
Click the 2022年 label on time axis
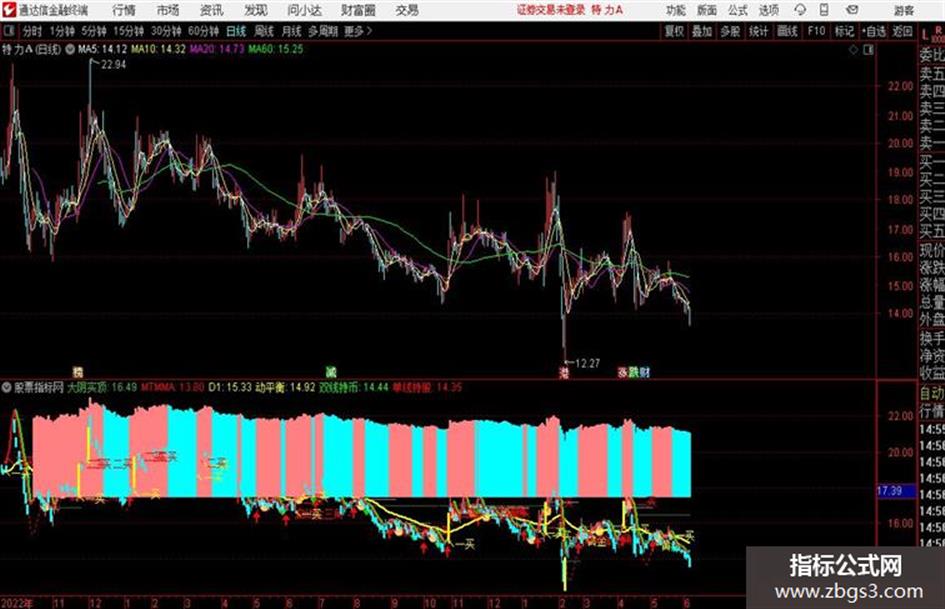click(17, 603)
